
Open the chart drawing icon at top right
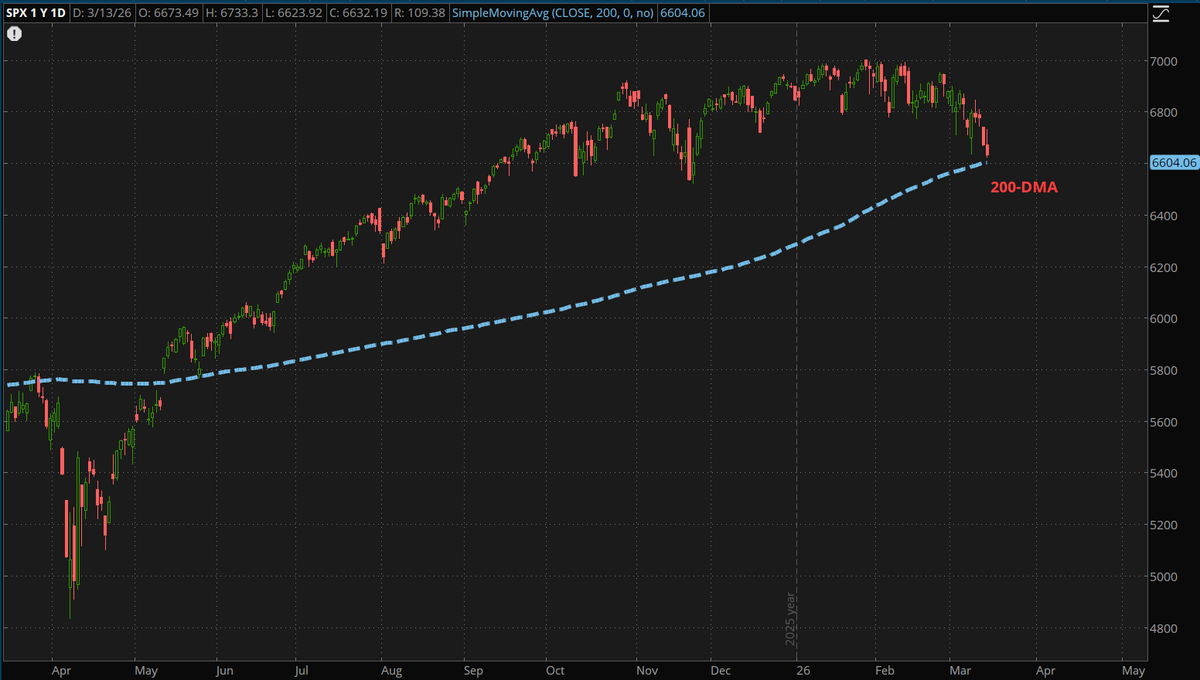[1161, 13]
